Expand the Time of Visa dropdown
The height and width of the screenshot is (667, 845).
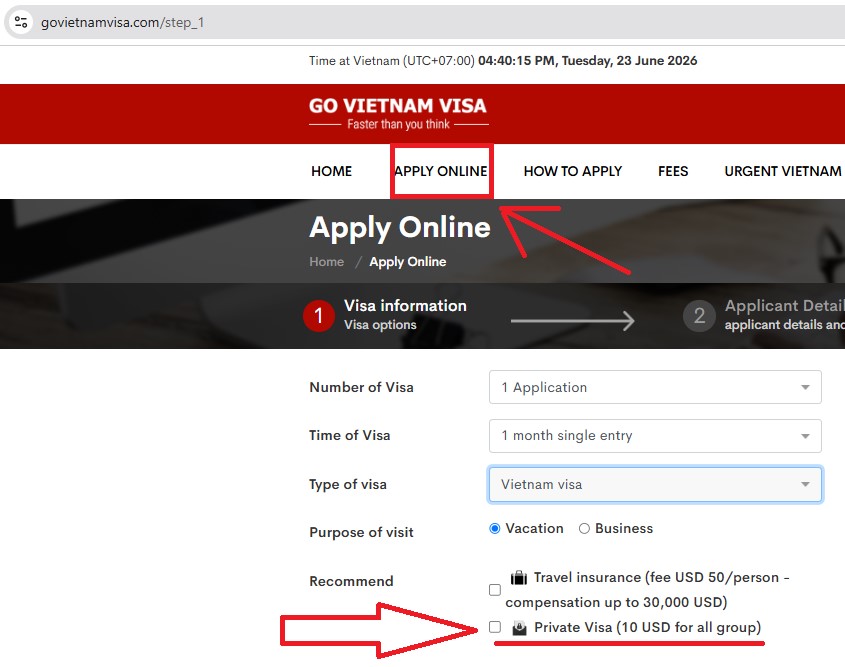tap(655, 435)
